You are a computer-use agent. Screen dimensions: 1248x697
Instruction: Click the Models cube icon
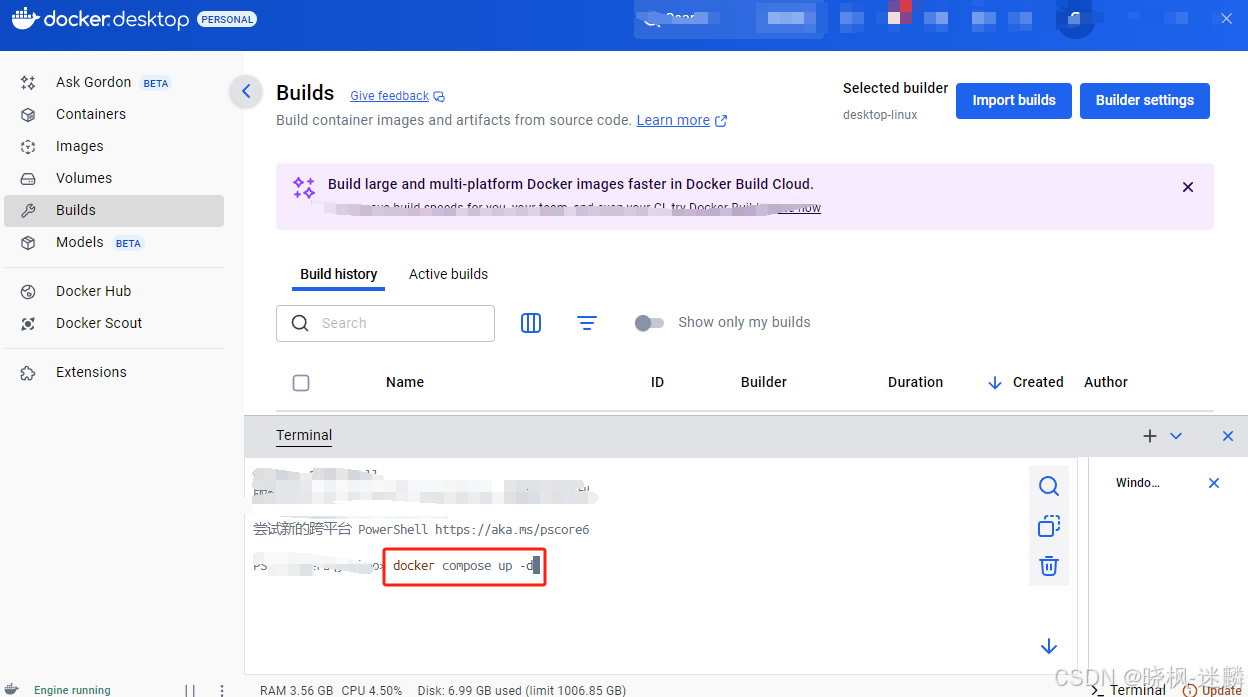click(x=28, y=243)
